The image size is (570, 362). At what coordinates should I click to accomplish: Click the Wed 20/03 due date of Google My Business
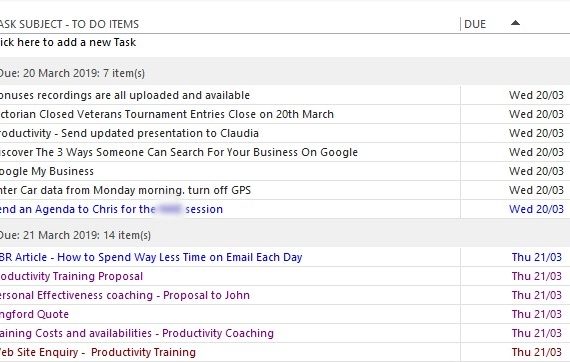pyautogui.click(x=536, y=171)
